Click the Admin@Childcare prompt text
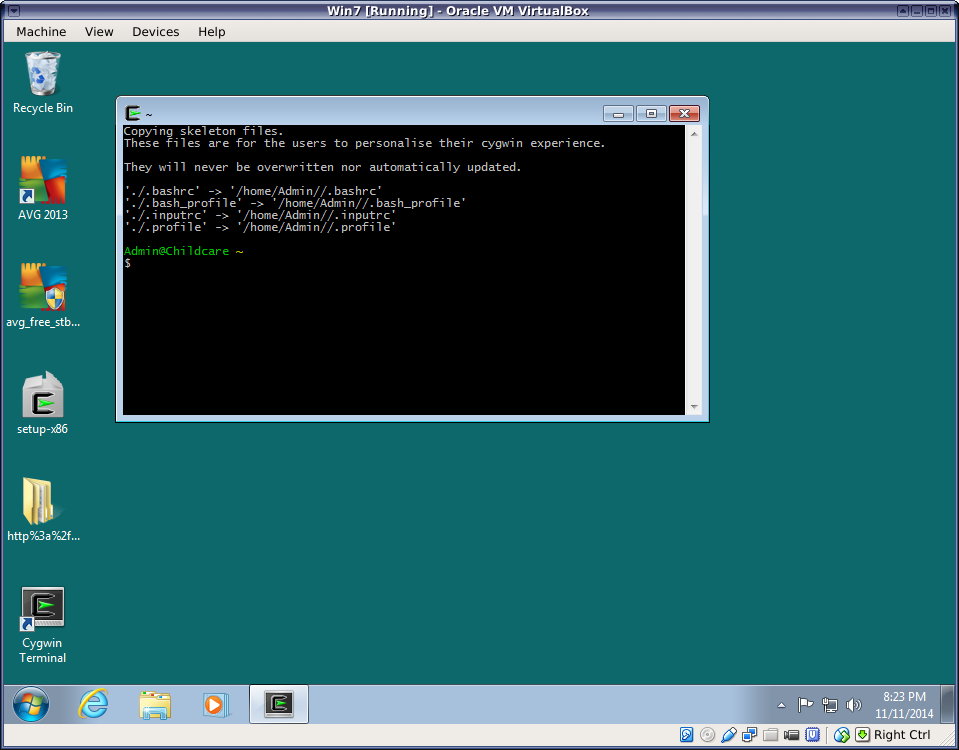This screenshot has width=959, height=750. click(x=176, y=251)
